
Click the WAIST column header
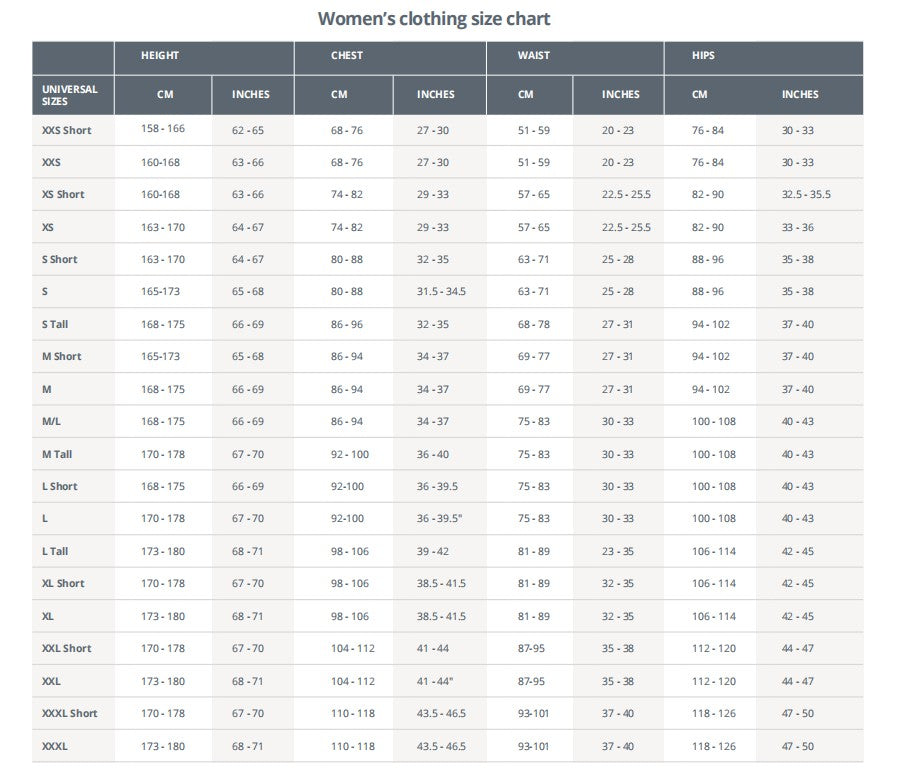click(x=533, y=56)
